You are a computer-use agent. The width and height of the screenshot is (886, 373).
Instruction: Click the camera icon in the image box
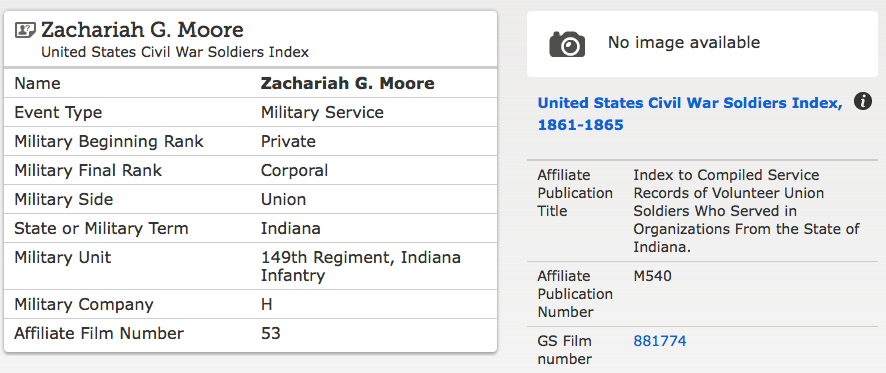click(567, 44)
